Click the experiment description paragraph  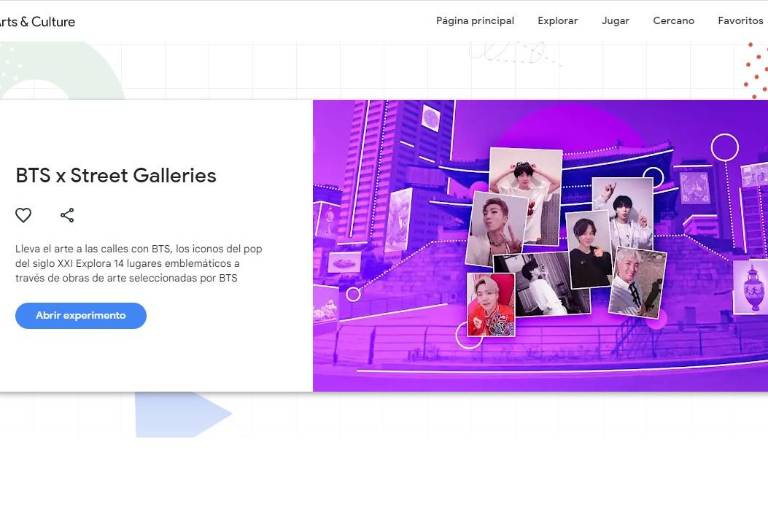[x=139, y=263]
